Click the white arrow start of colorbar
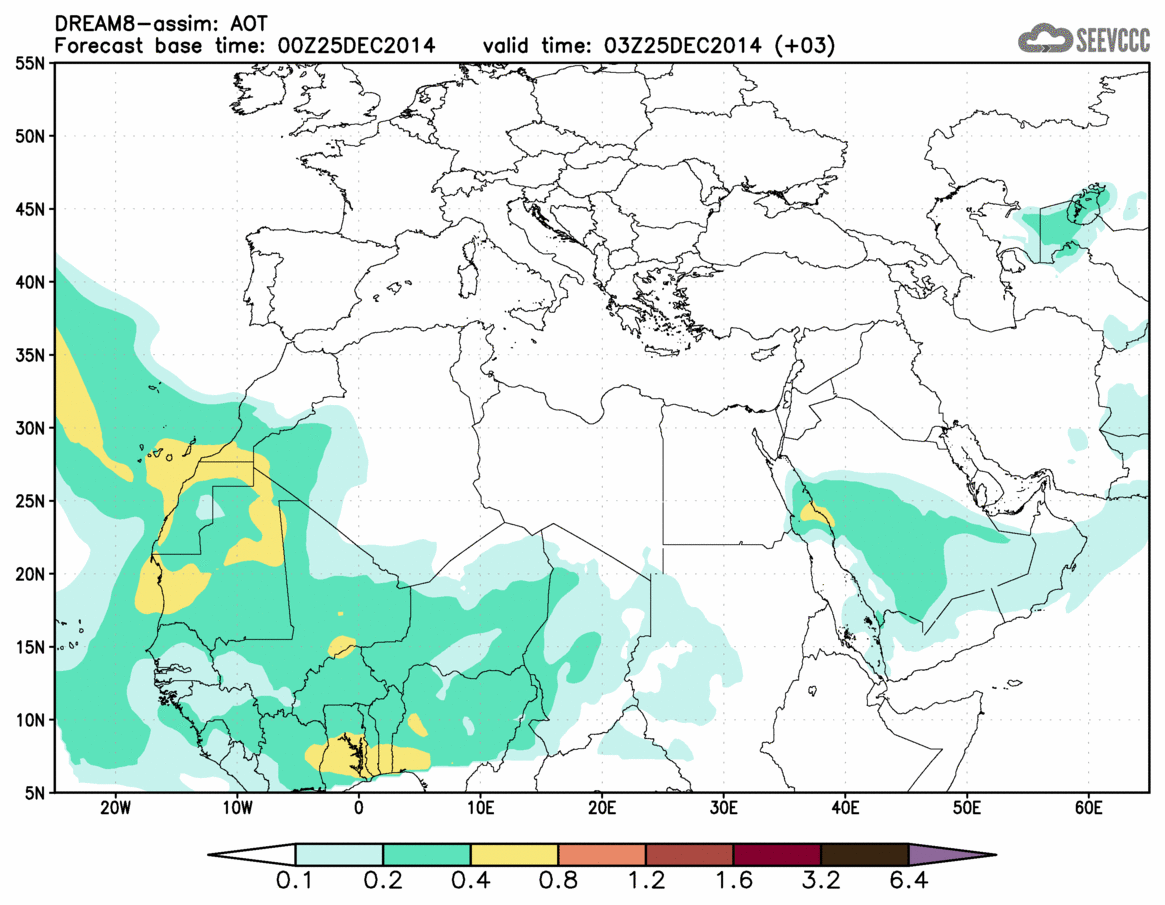 [251, 854]
